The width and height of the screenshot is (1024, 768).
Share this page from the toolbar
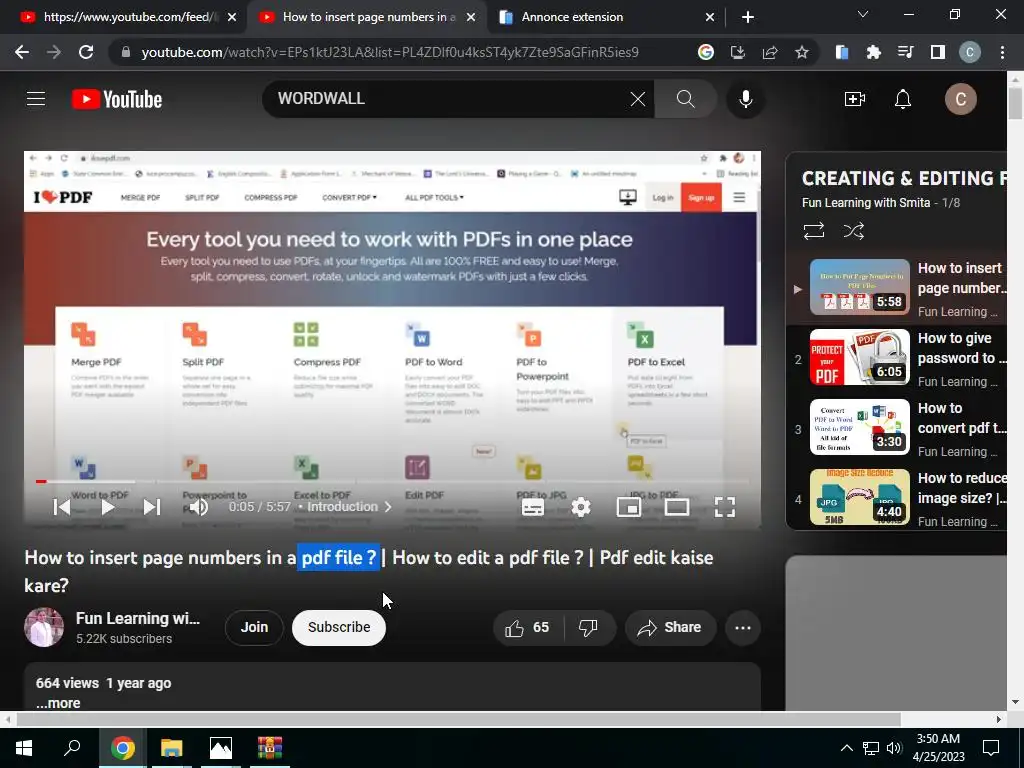(x=770, y=52)
